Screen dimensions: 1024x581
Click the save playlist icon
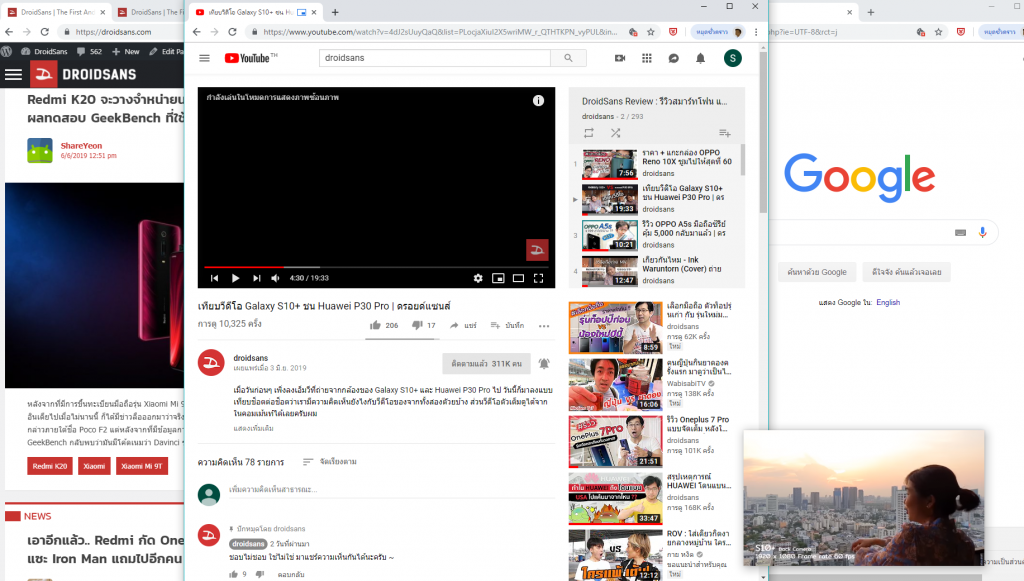725,133
